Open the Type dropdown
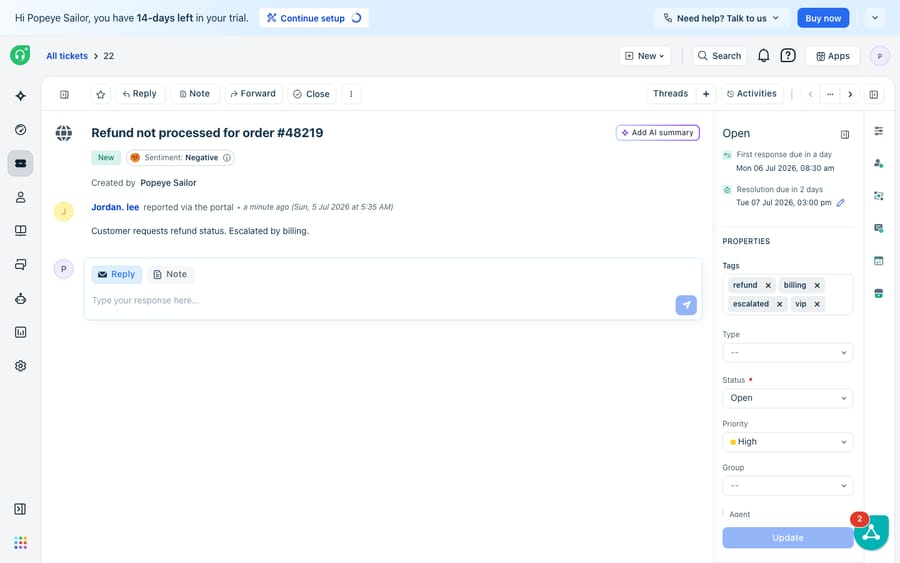This screenshot has height=563, width=900. tap(788, 352)
